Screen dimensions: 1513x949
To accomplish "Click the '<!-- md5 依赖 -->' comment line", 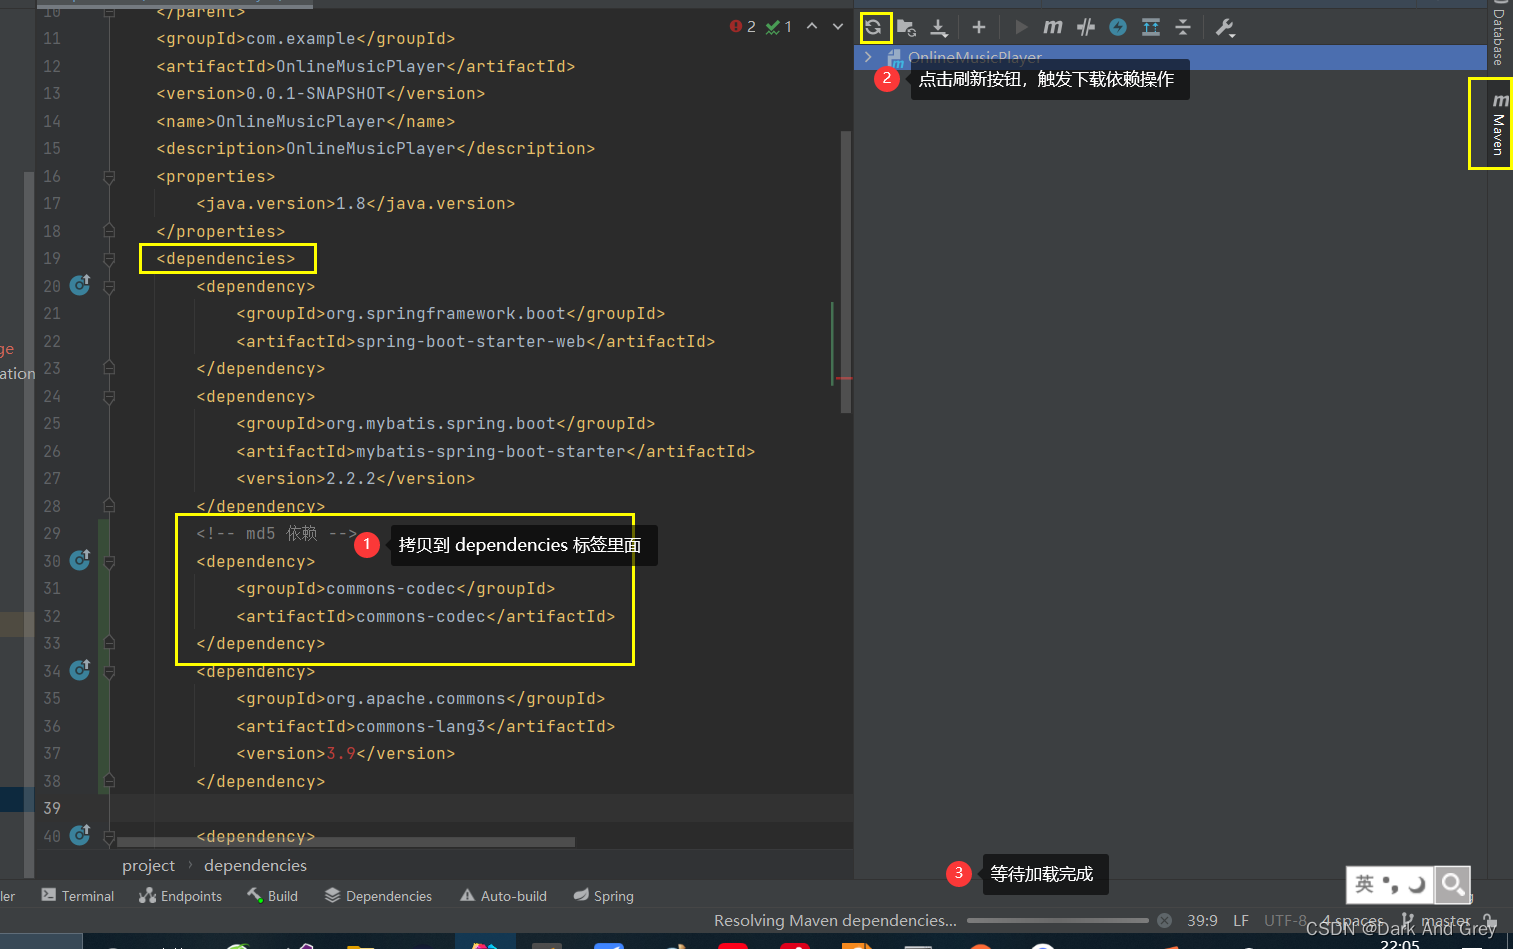I will [x=276, y=533].
